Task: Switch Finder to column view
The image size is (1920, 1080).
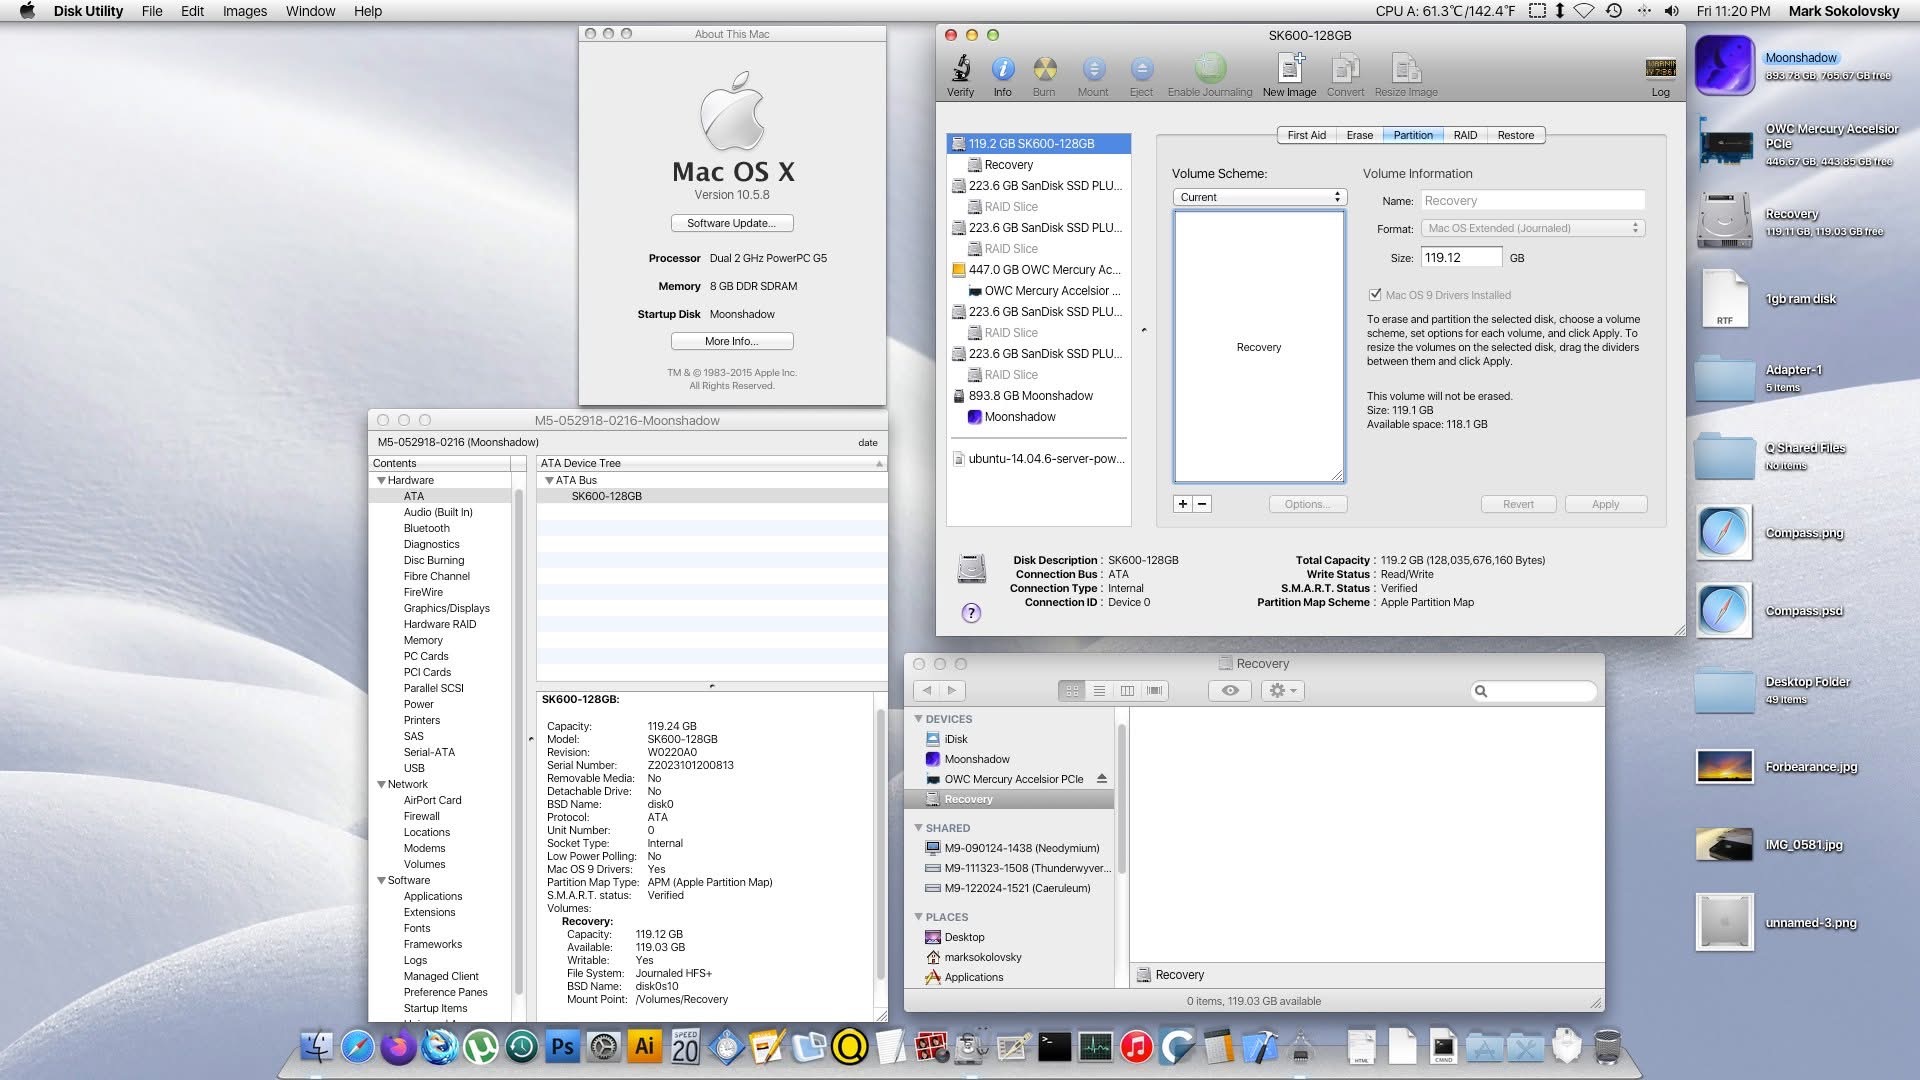Action: (1127, 690)
